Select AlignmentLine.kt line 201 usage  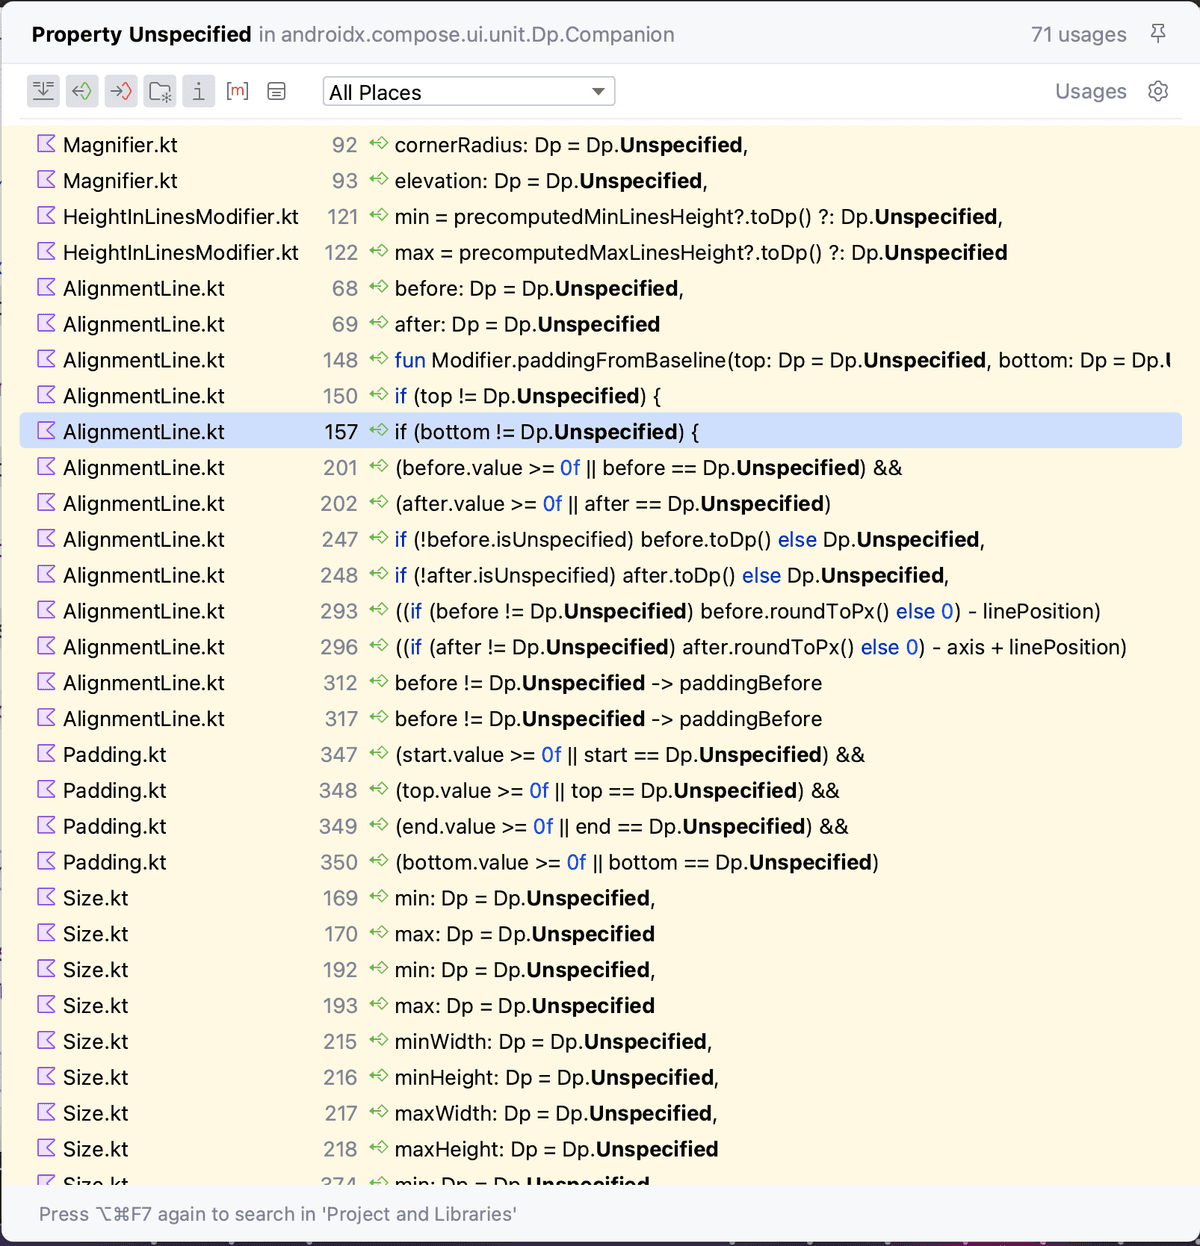pyautogui.click(x=600, y=468)
